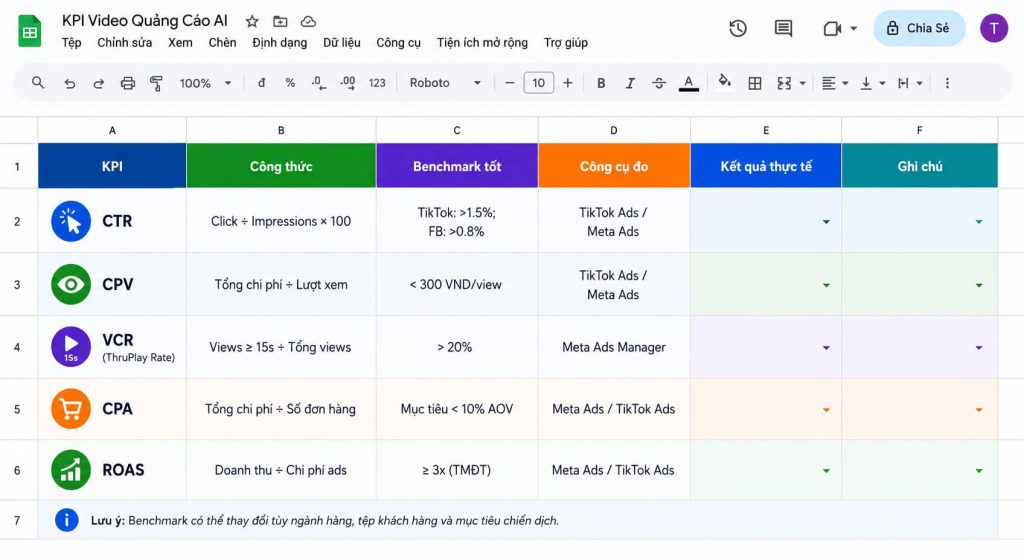Open the Định dạng menu
This screenshot has height=560, width=1024.
[280, 42]
